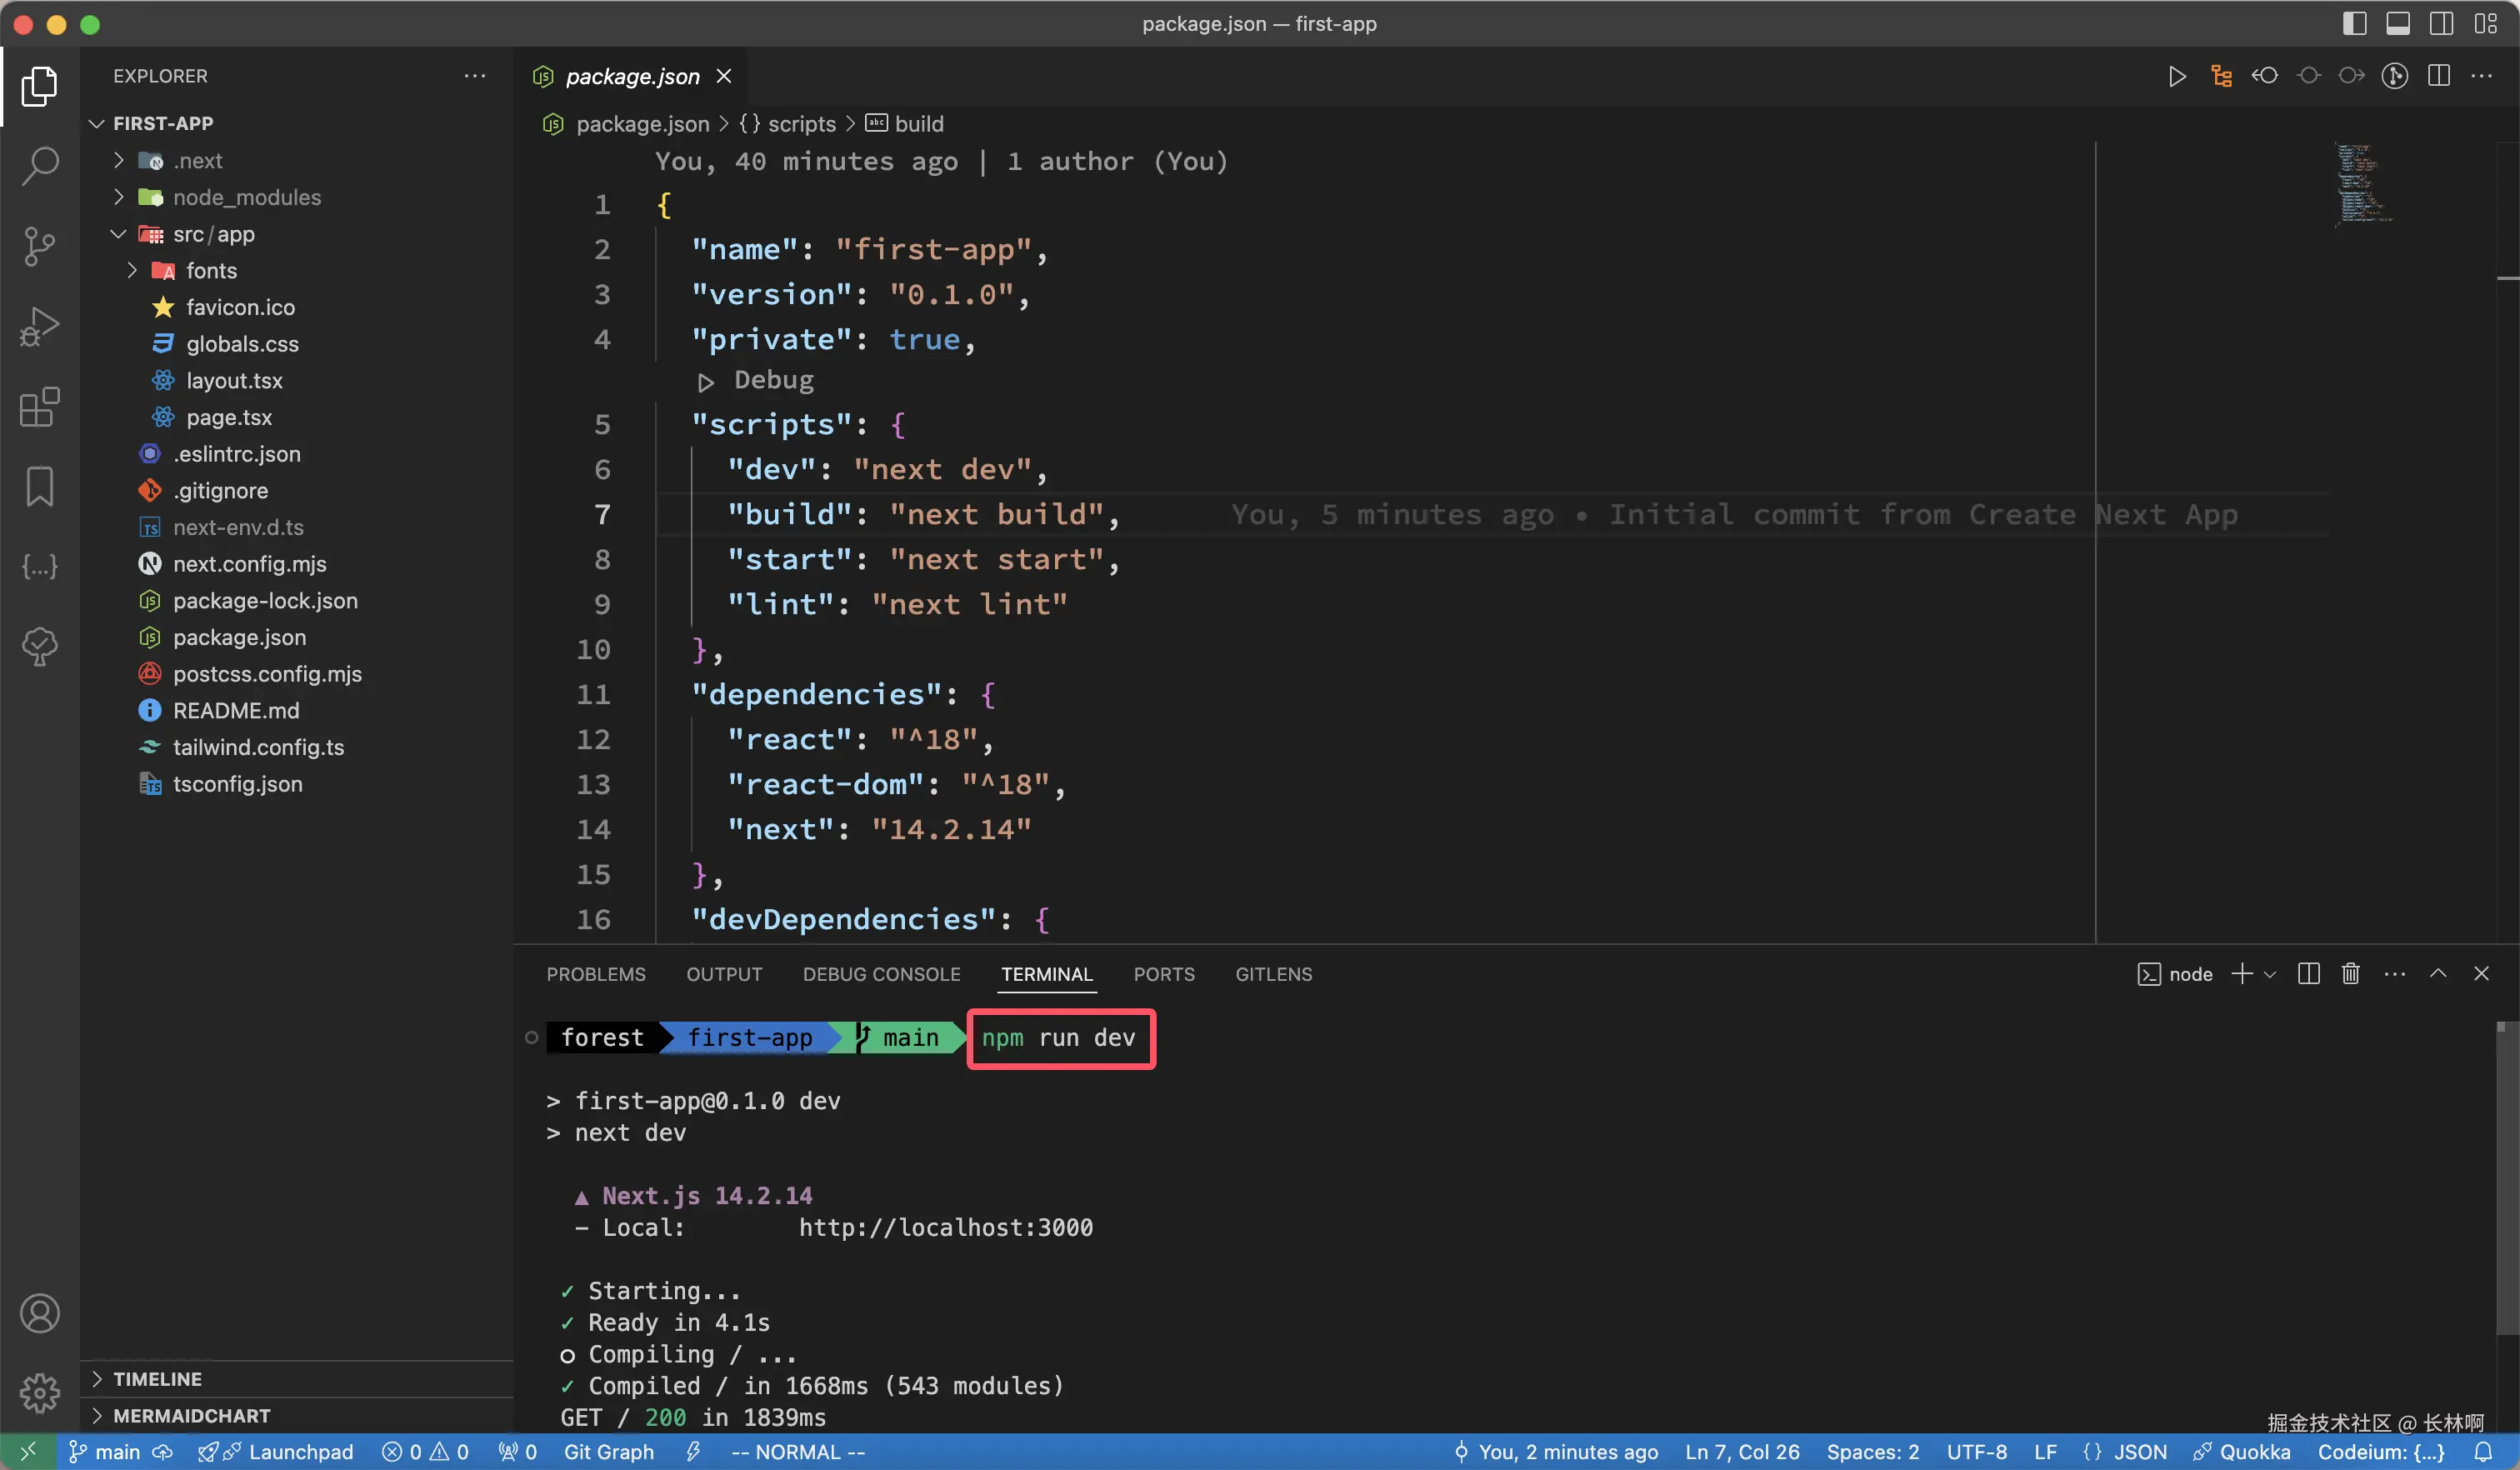Open new terminal launch profile dropdown

[2270, 975]
